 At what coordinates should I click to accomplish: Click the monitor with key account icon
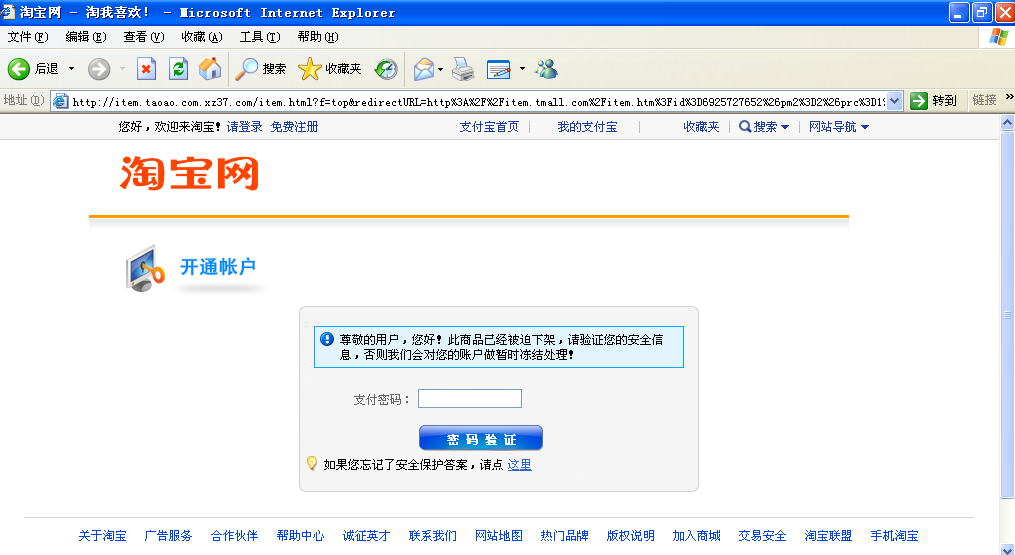tap(145, 268)
